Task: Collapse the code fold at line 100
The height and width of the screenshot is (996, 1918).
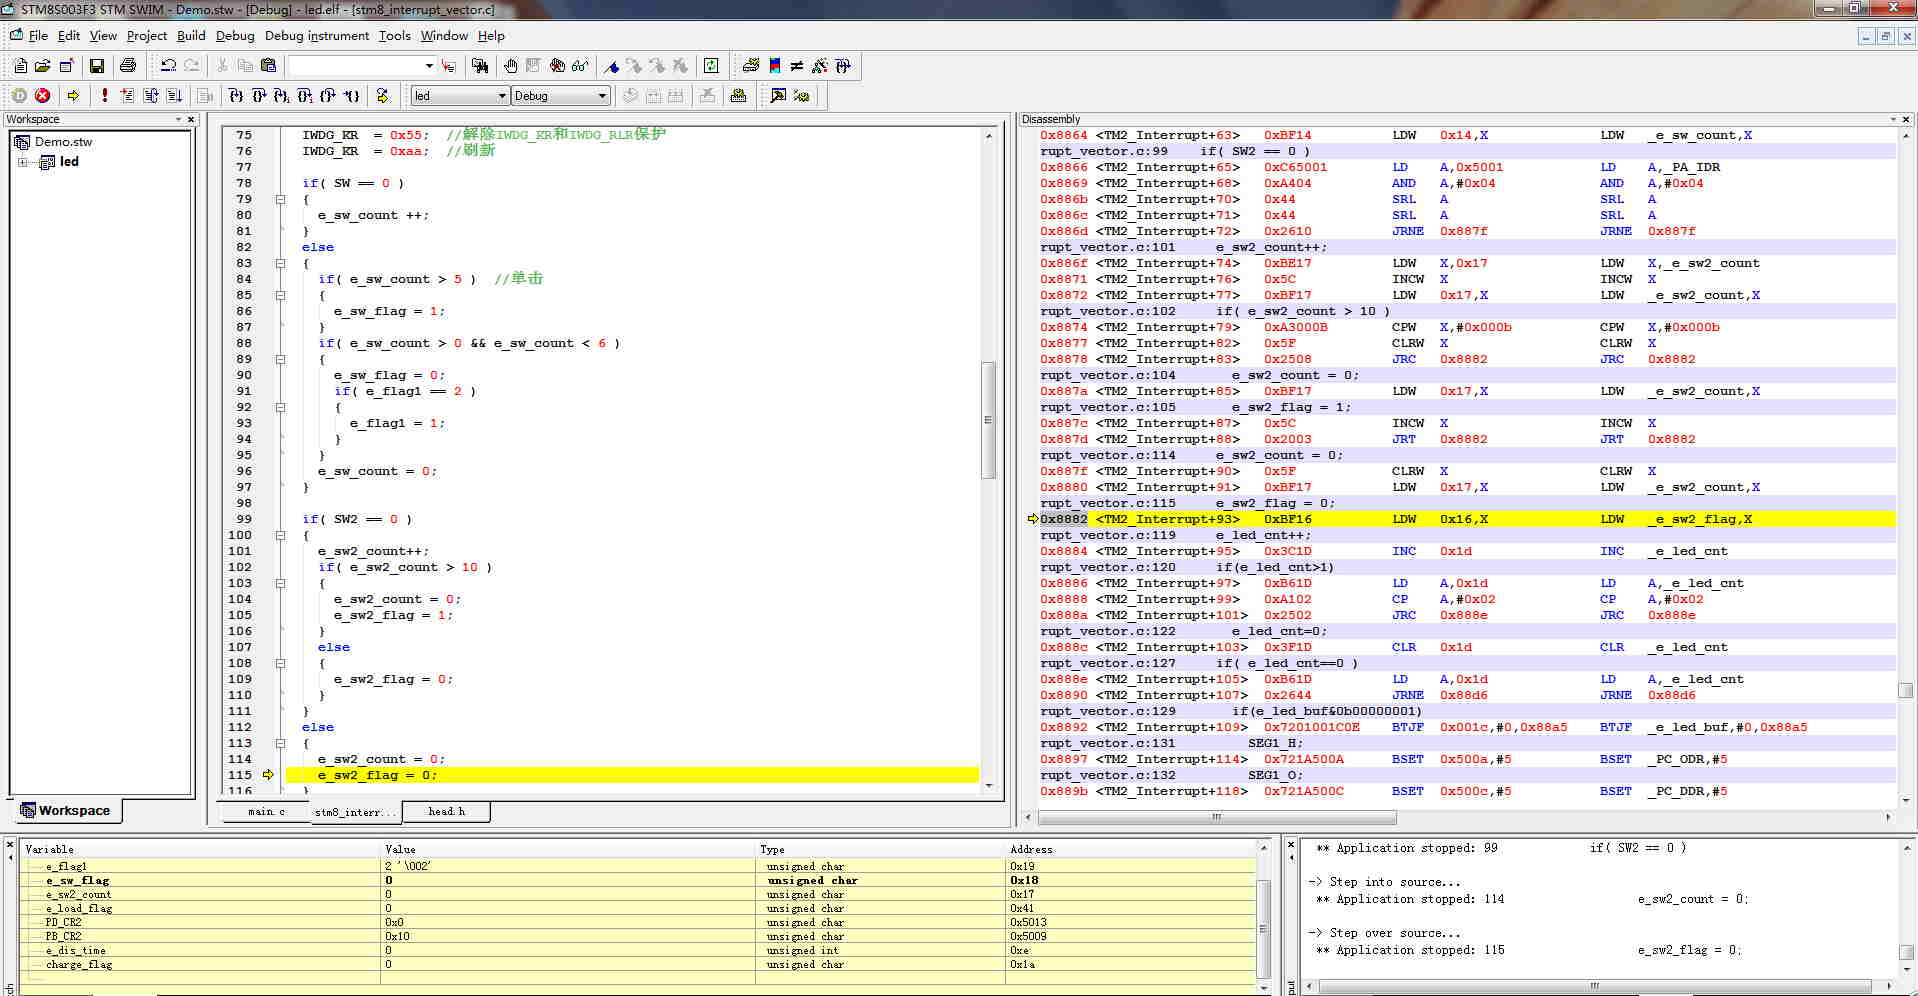Action: [x=280, y=535]
